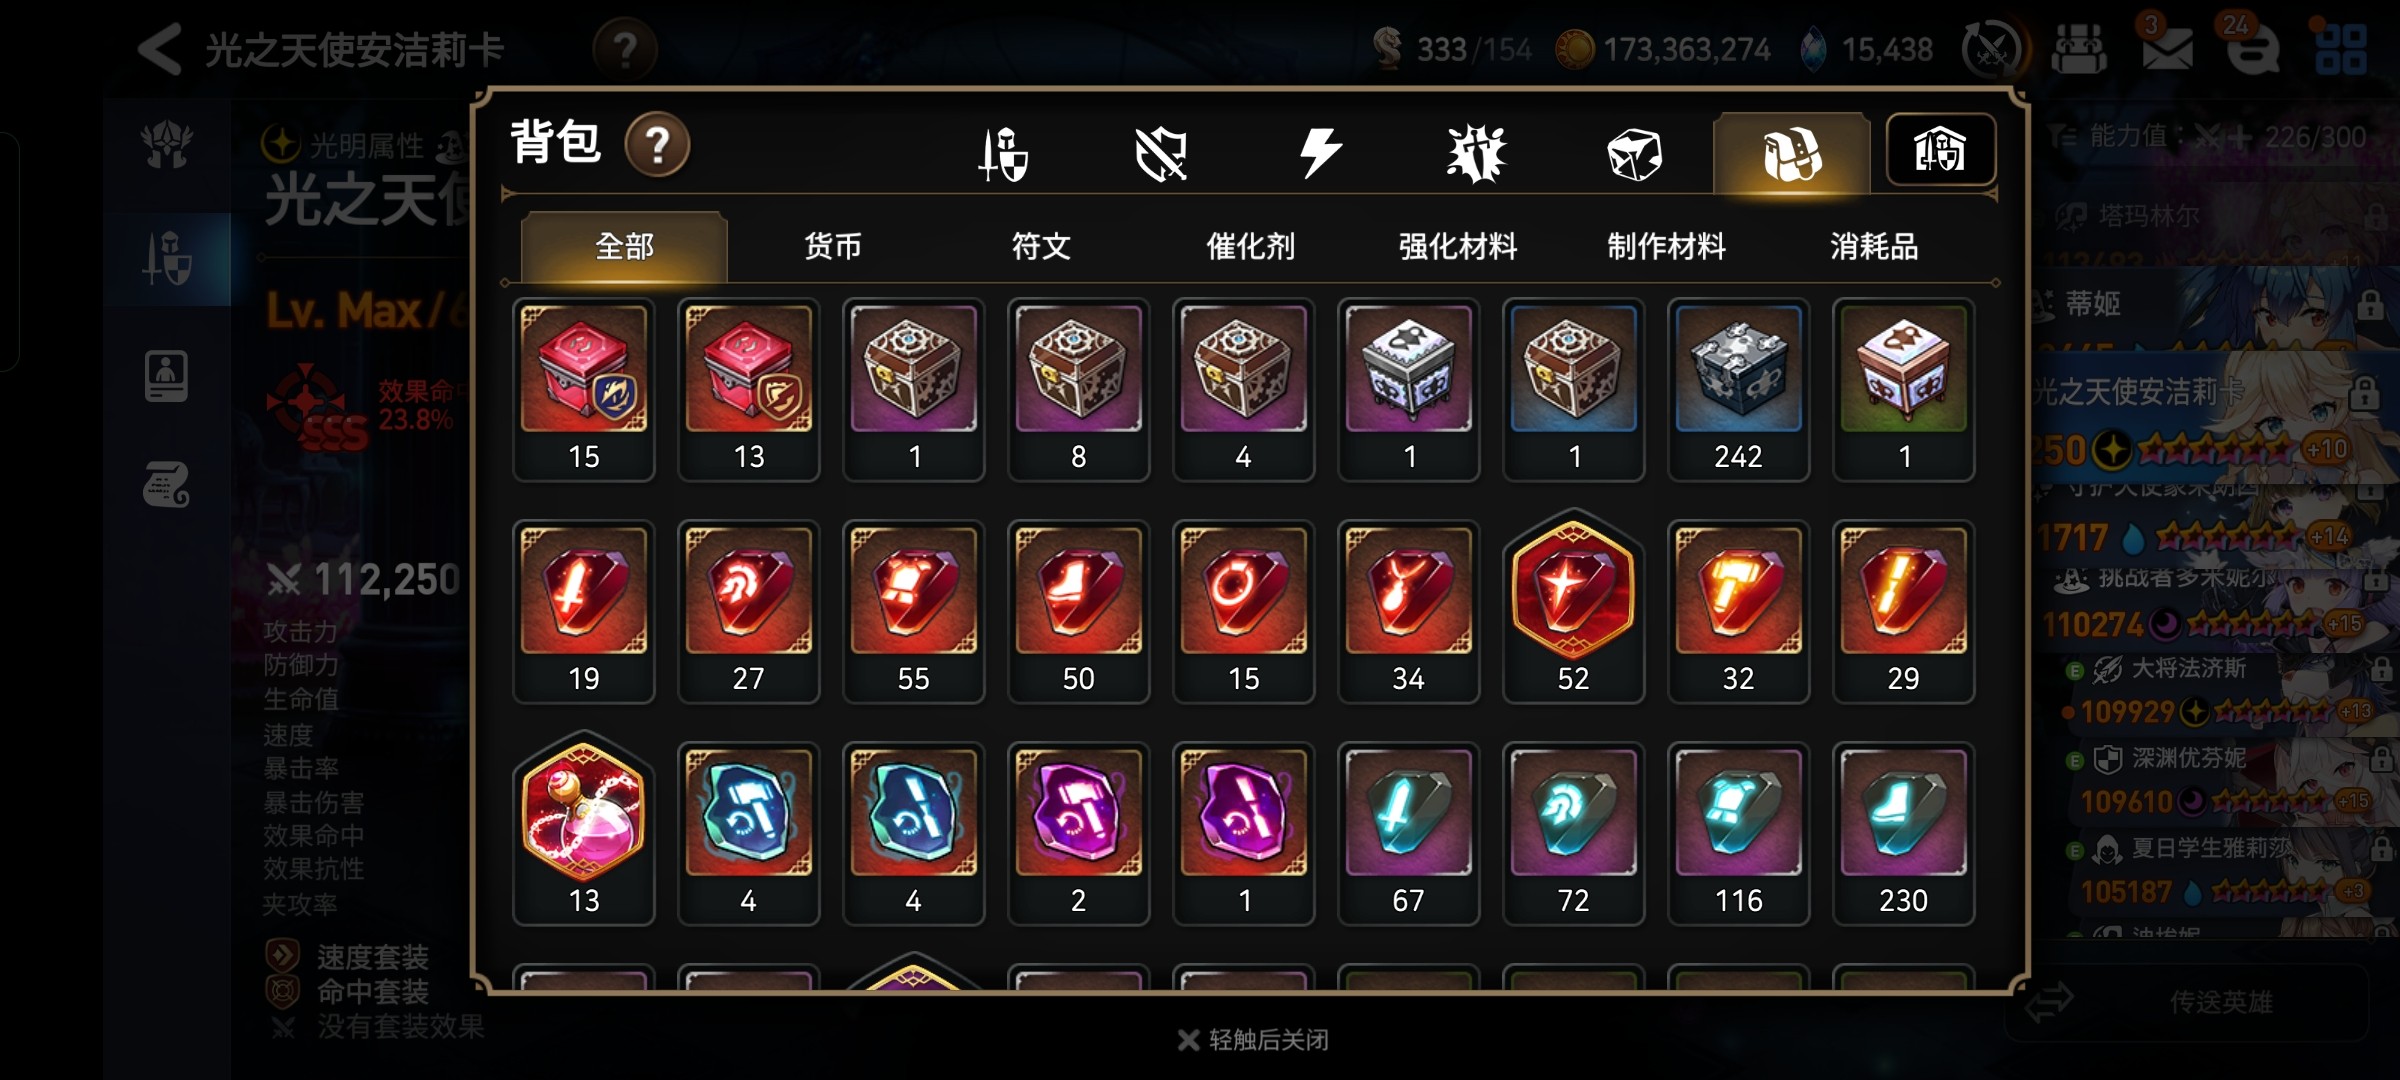Open the backpack help question mark
Viewport: 2400px width, 1080px height.
click(657, 145)
